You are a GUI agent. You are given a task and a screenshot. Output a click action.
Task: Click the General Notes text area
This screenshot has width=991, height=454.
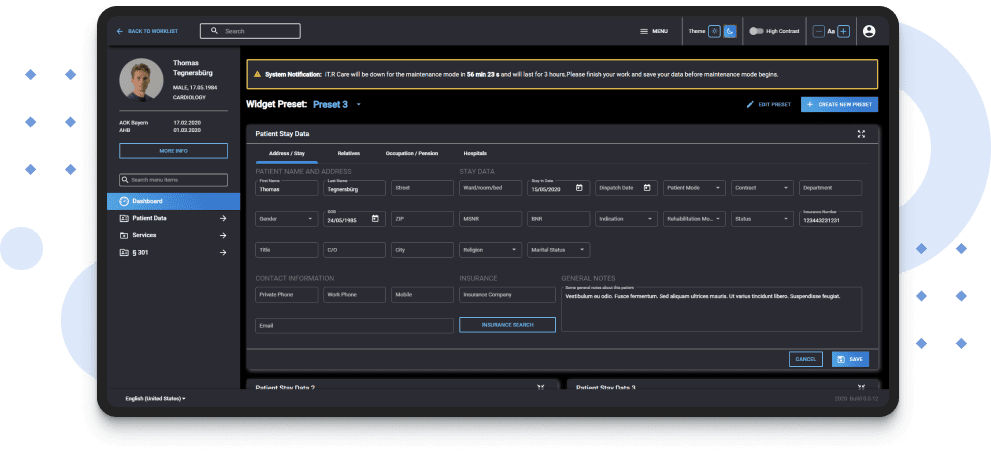[711, 309]
